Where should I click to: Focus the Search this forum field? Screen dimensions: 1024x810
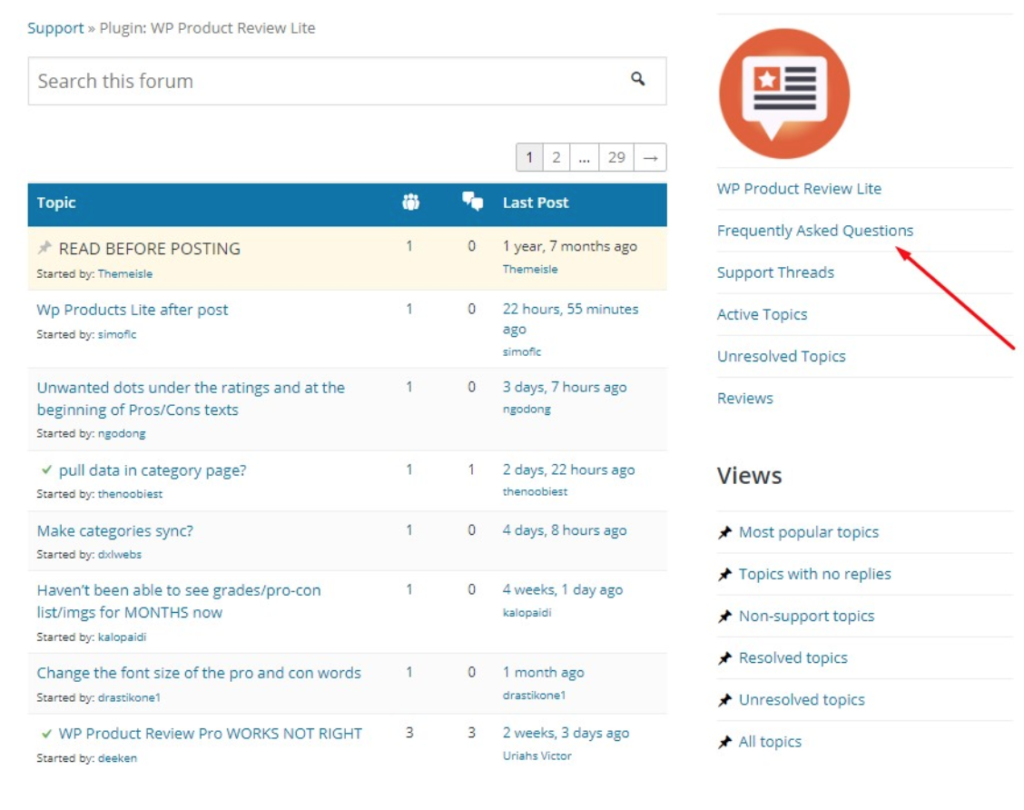320,81
